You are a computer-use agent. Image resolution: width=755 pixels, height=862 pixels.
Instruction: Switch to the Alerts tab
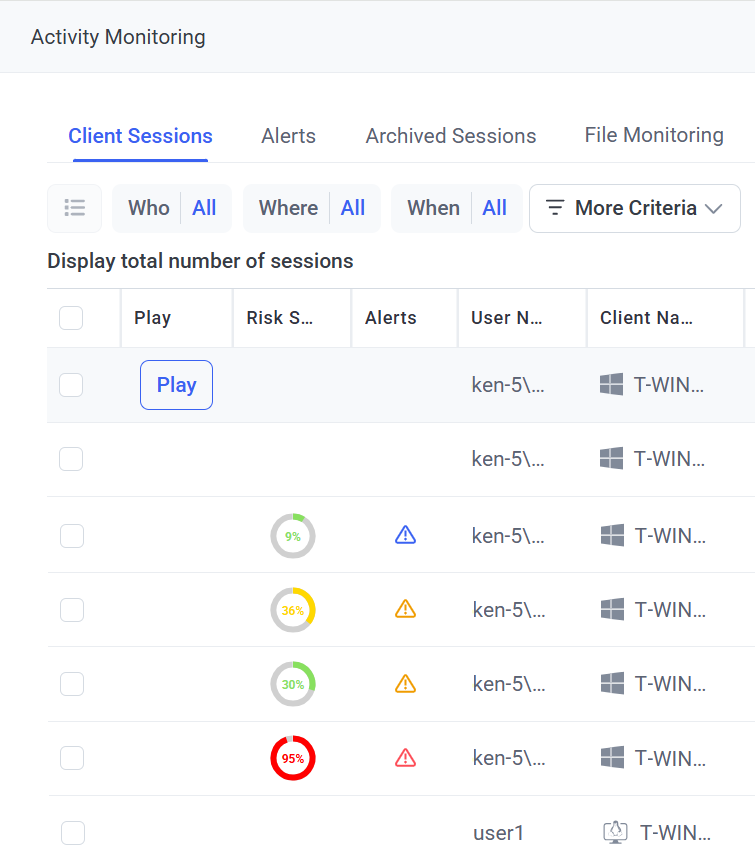(x=288, y=136)
